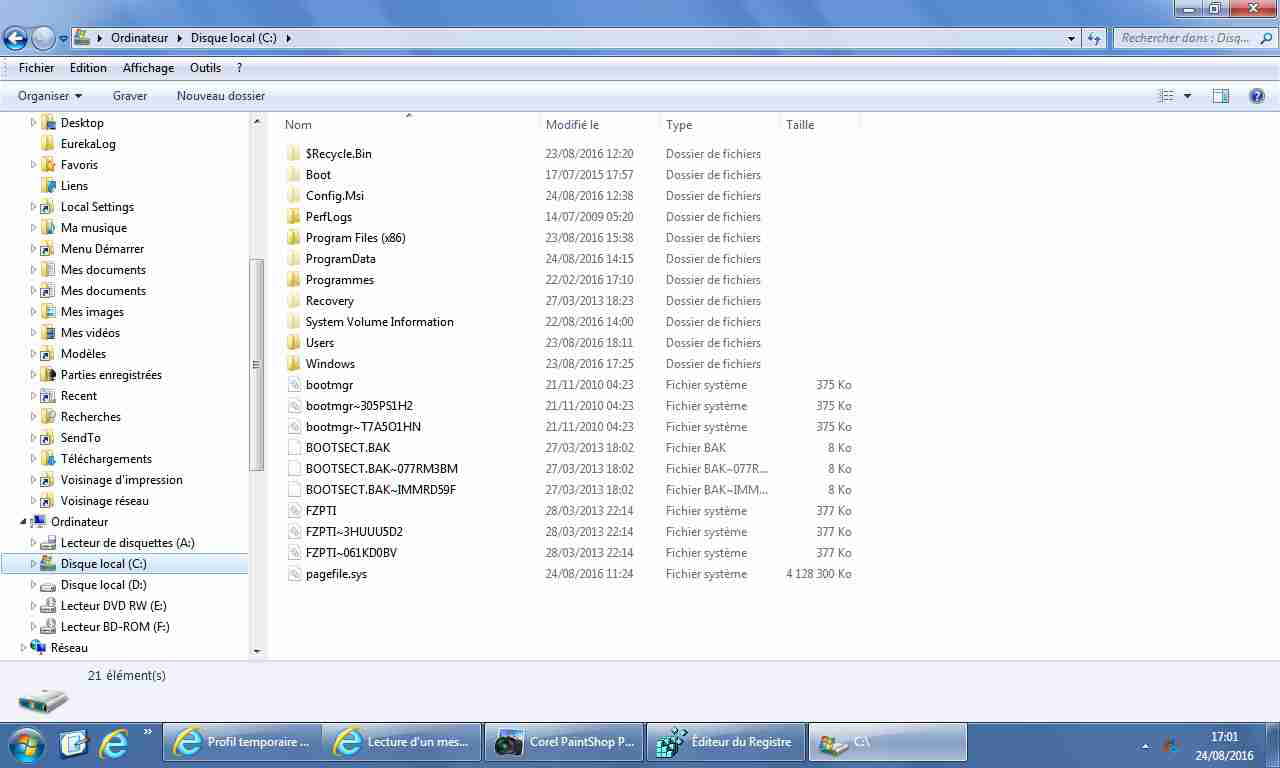The image size is (1280, 768).
Task: Expand the Disque local (D:) tree arrow
Action: (x=33, y=584)
